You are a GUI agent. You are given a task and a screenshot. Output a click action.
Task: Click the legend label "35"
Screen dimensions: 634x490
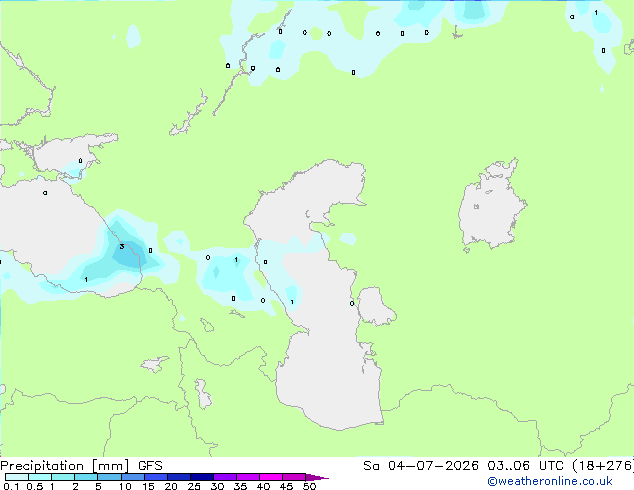point(240,486)
